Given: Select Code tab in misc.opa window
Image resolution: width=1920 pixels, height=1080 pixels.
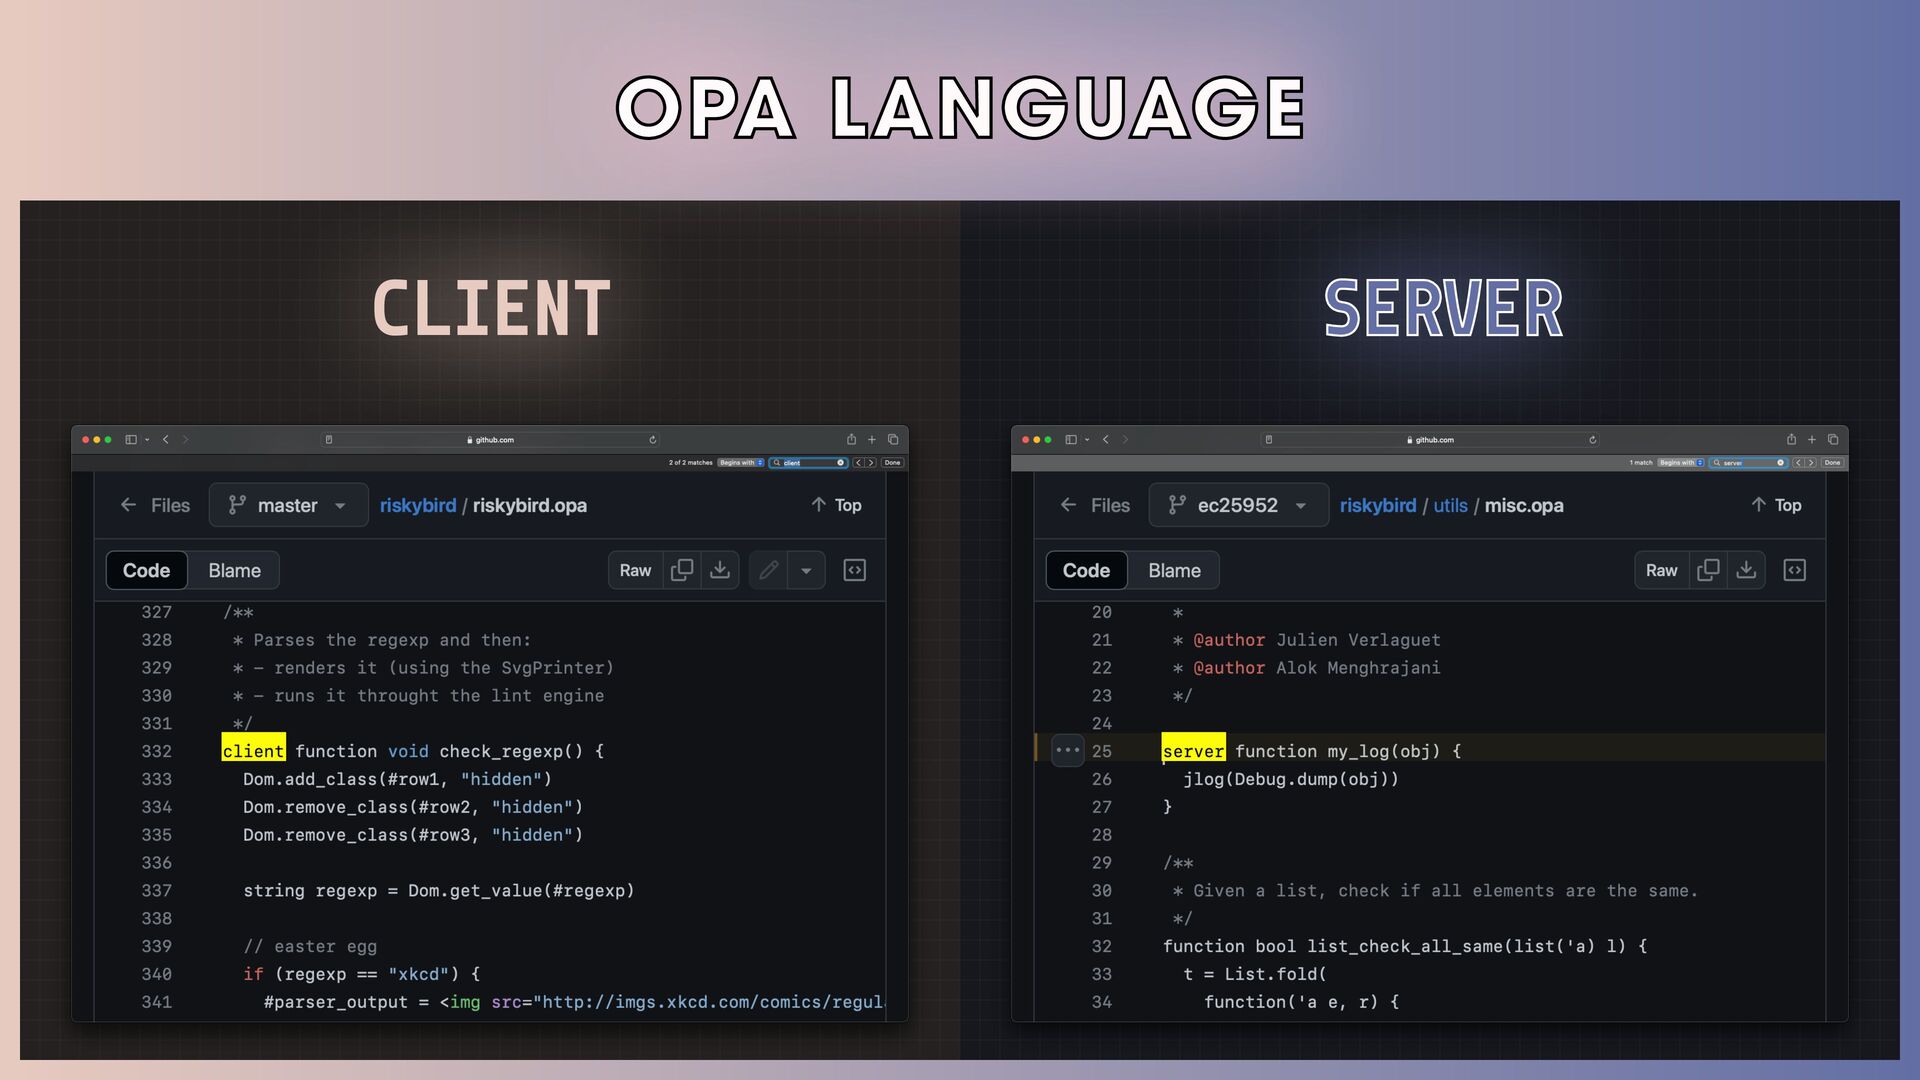Looking at the screenshot, I should pos(1086,570).
